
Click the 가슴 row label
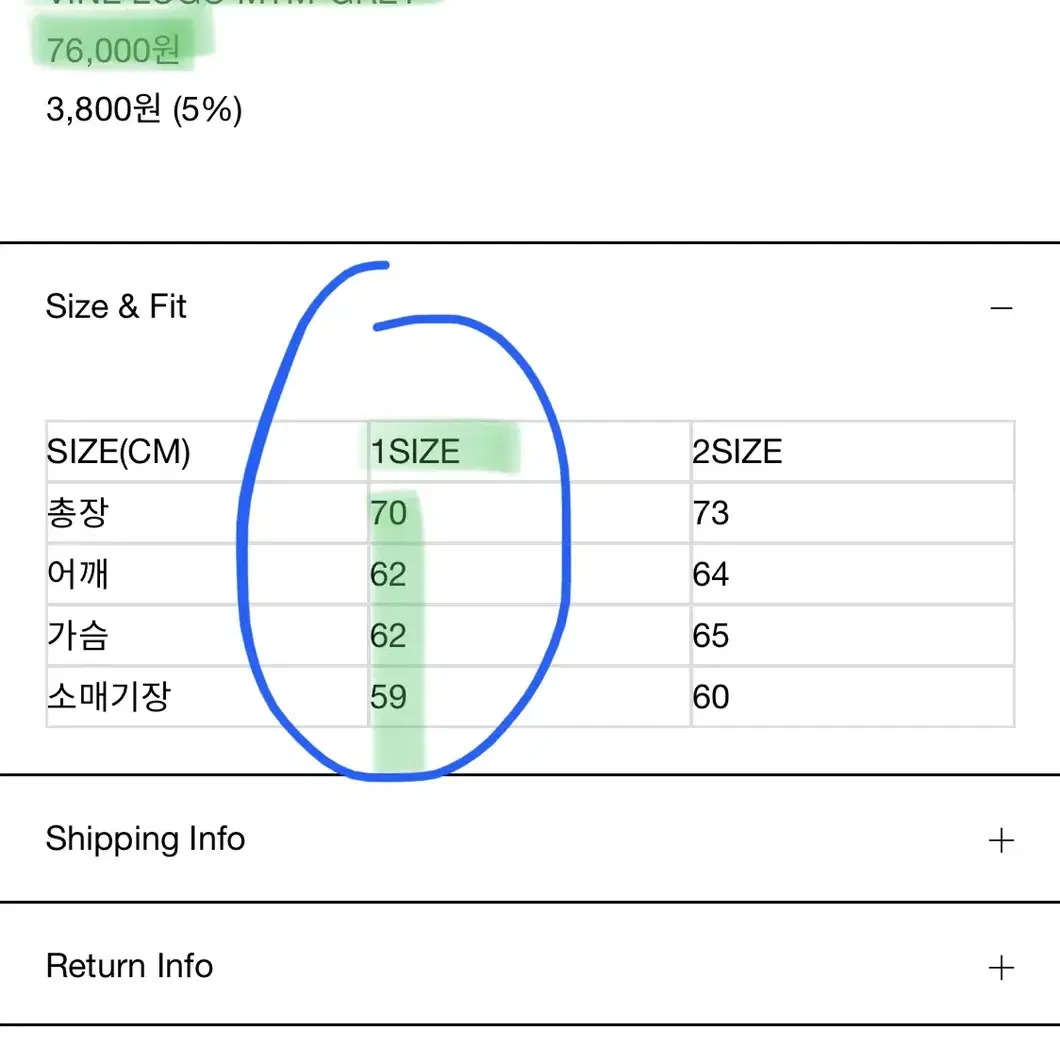77,635
